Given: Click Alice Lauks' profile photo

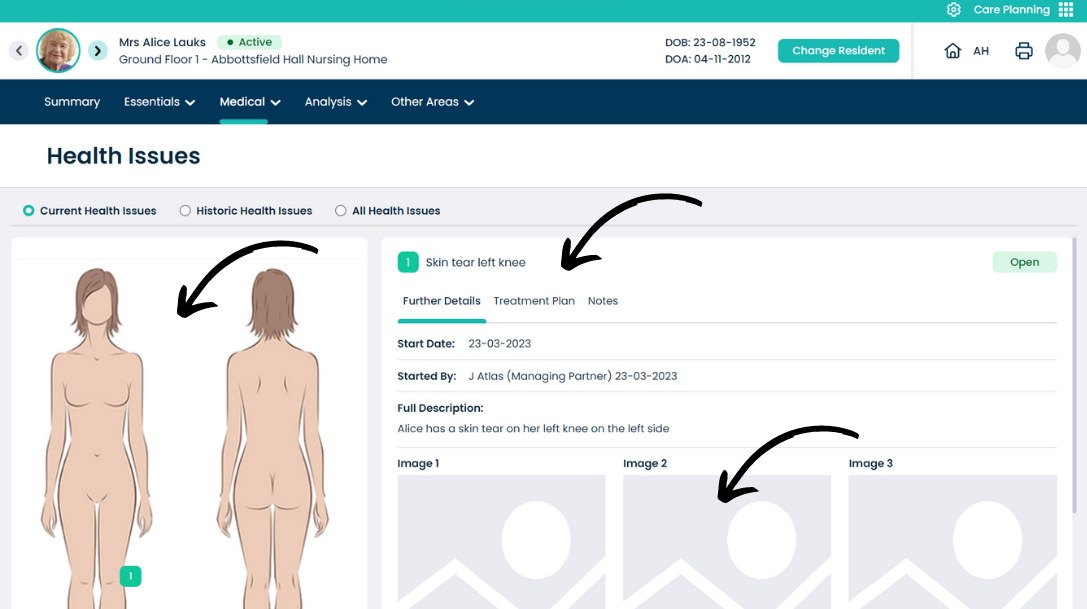Looking at the screenshot, I should coord(58,51).
